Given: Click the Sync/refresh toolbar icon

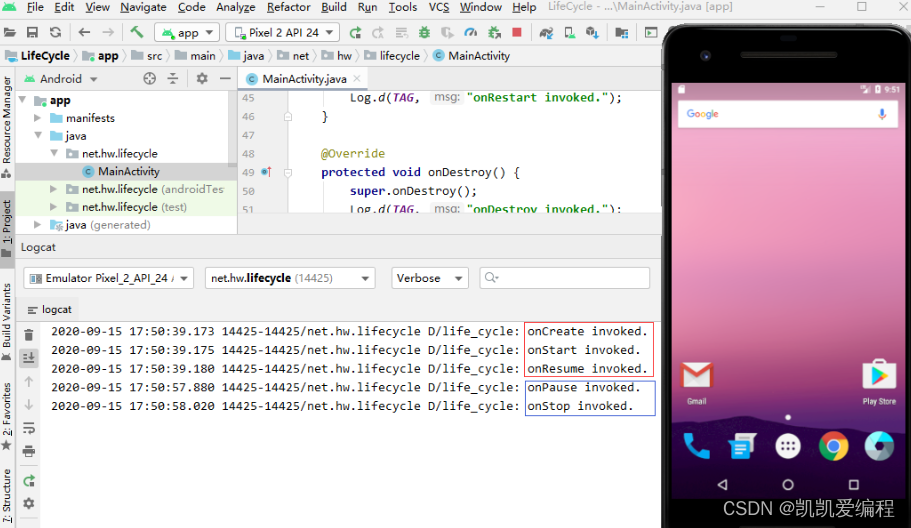Looking at the screenshot, I should [x=55, y=33].
